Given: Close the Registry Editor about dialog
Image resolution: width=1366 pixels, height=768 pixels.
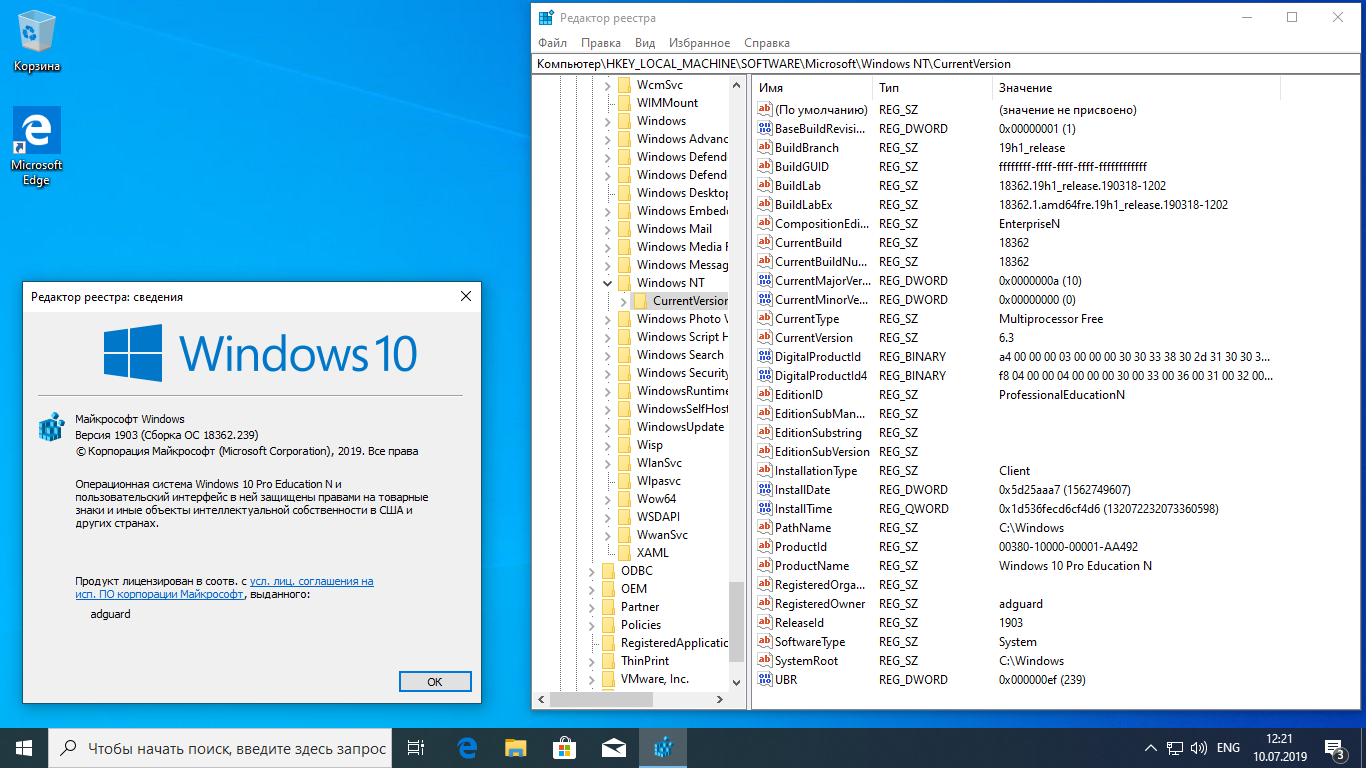Looking at the screenshot, I should coord(465,297).
